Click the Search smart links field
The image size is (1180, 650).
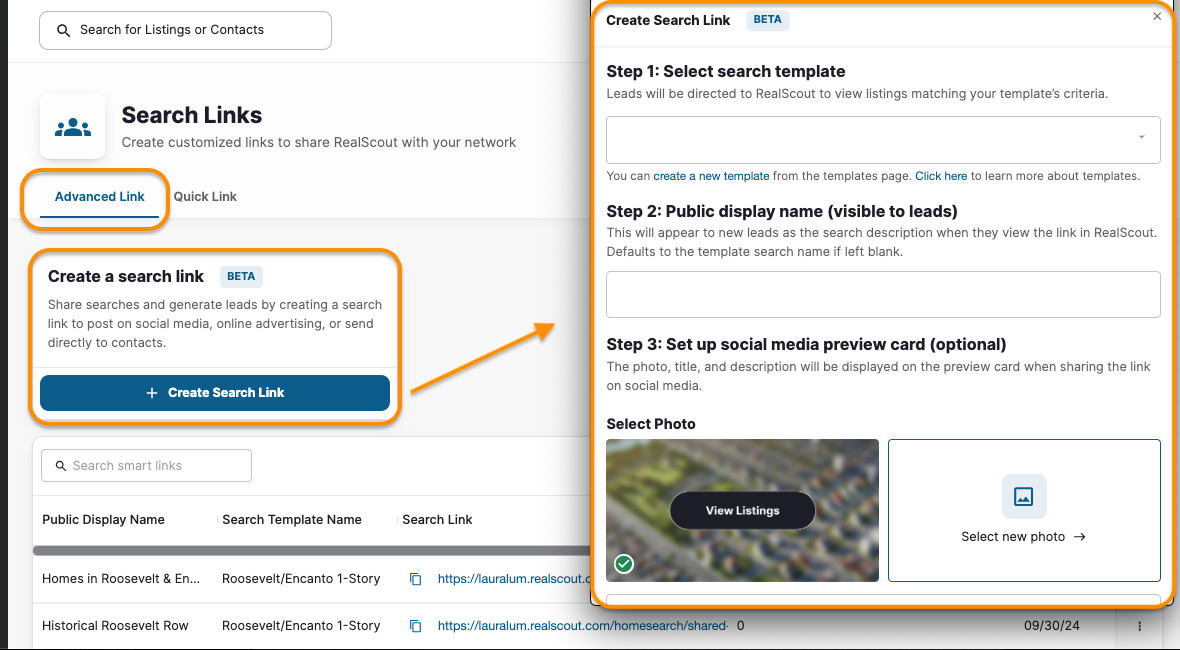click(x=146, y=466)
